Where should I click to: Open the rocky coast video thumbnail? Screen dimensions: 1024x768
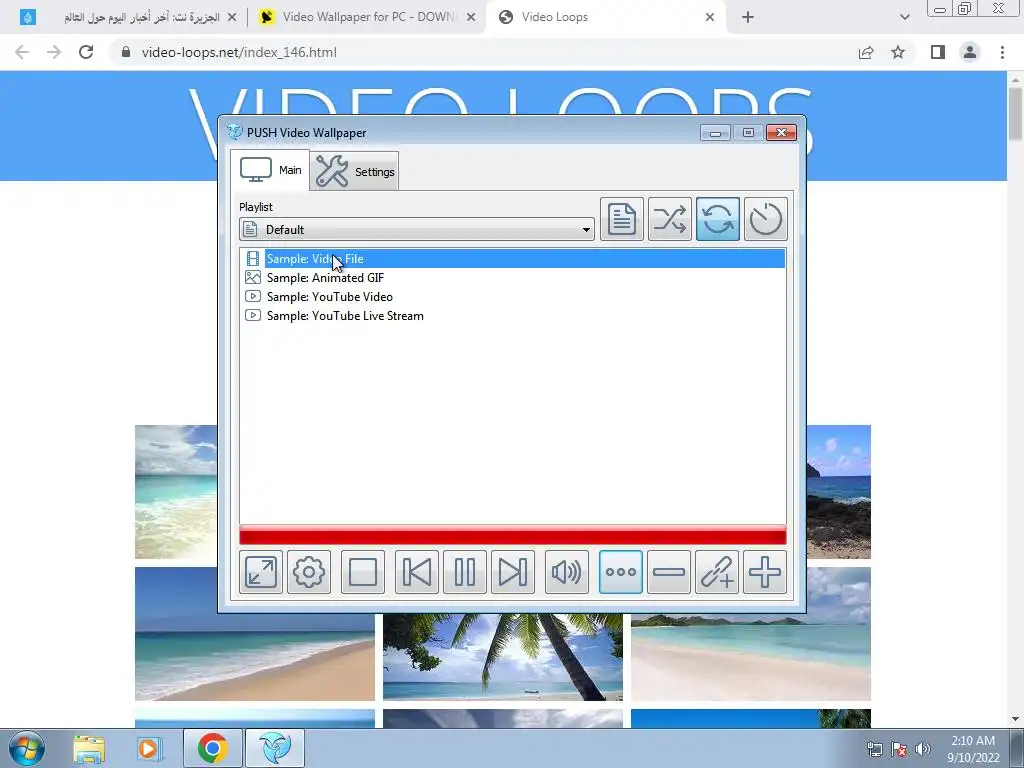[x=839, y=492]
